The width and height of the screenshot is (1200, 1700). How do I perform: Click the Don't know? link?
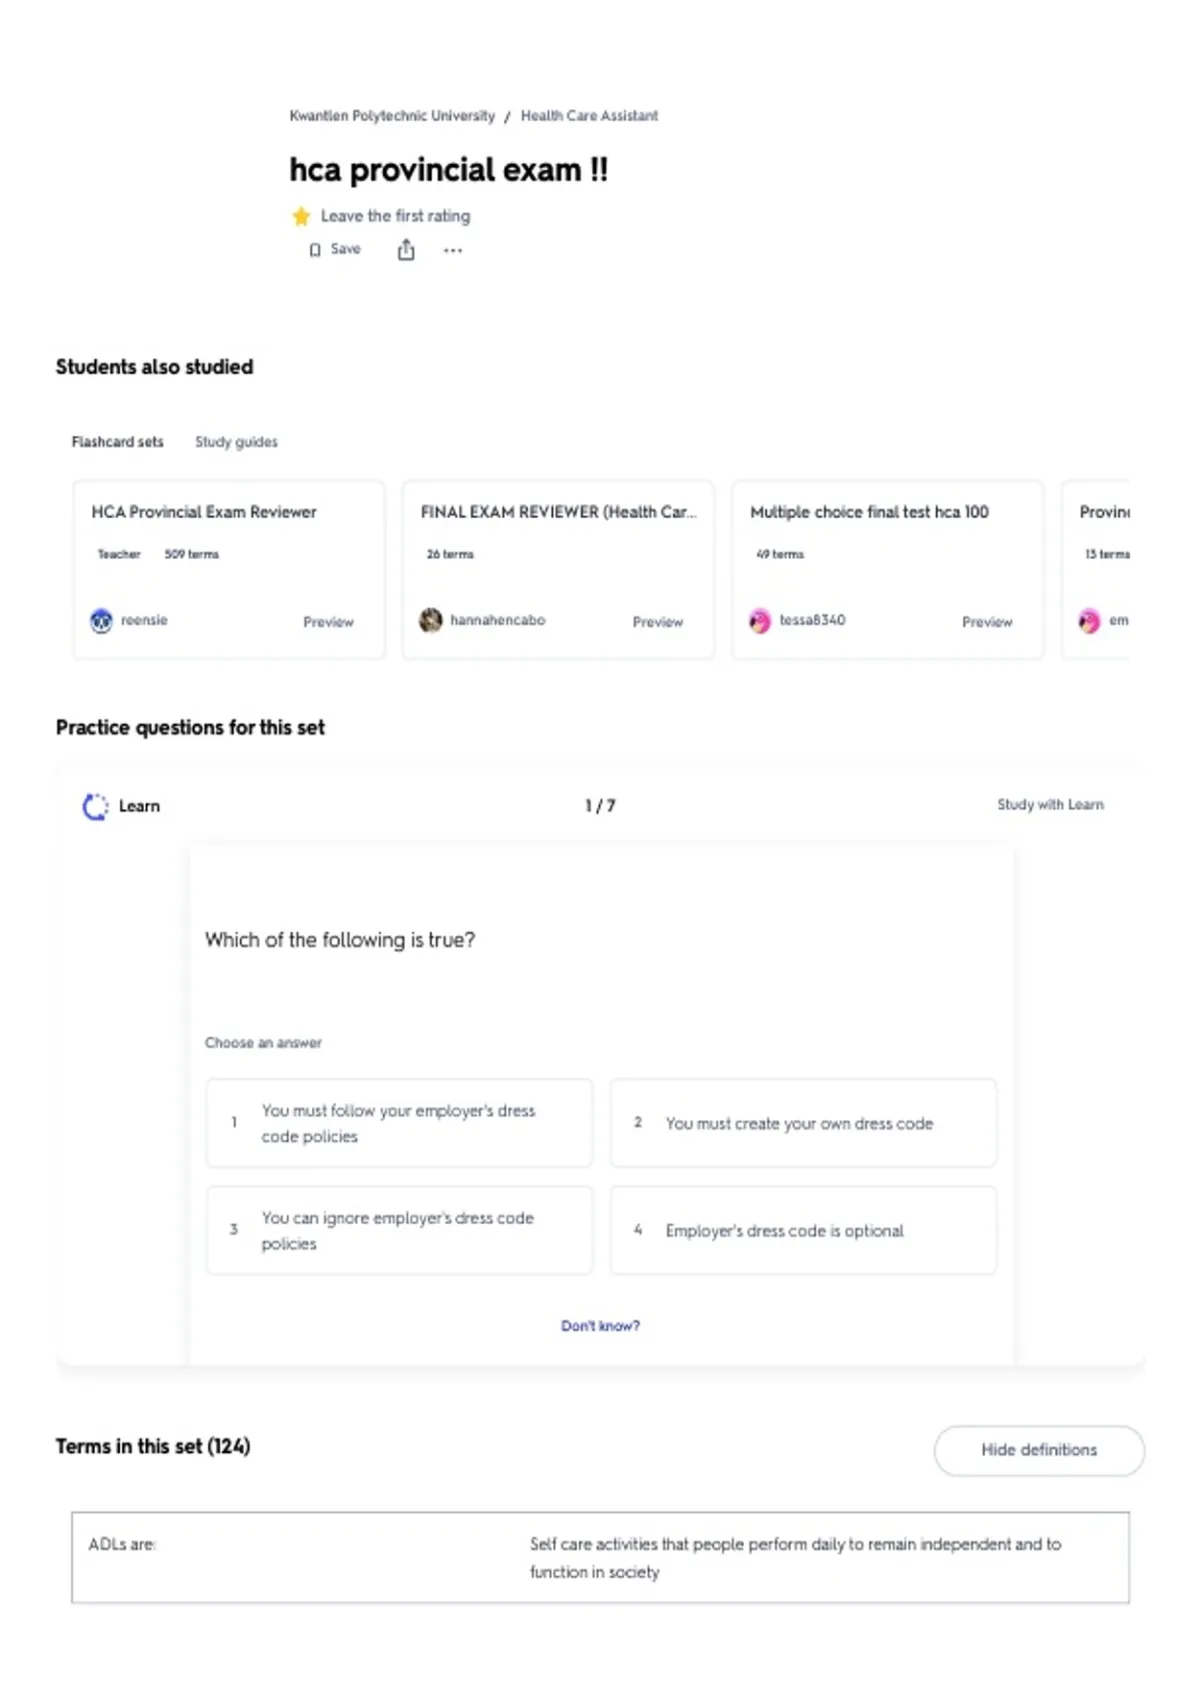(600, 1326)
